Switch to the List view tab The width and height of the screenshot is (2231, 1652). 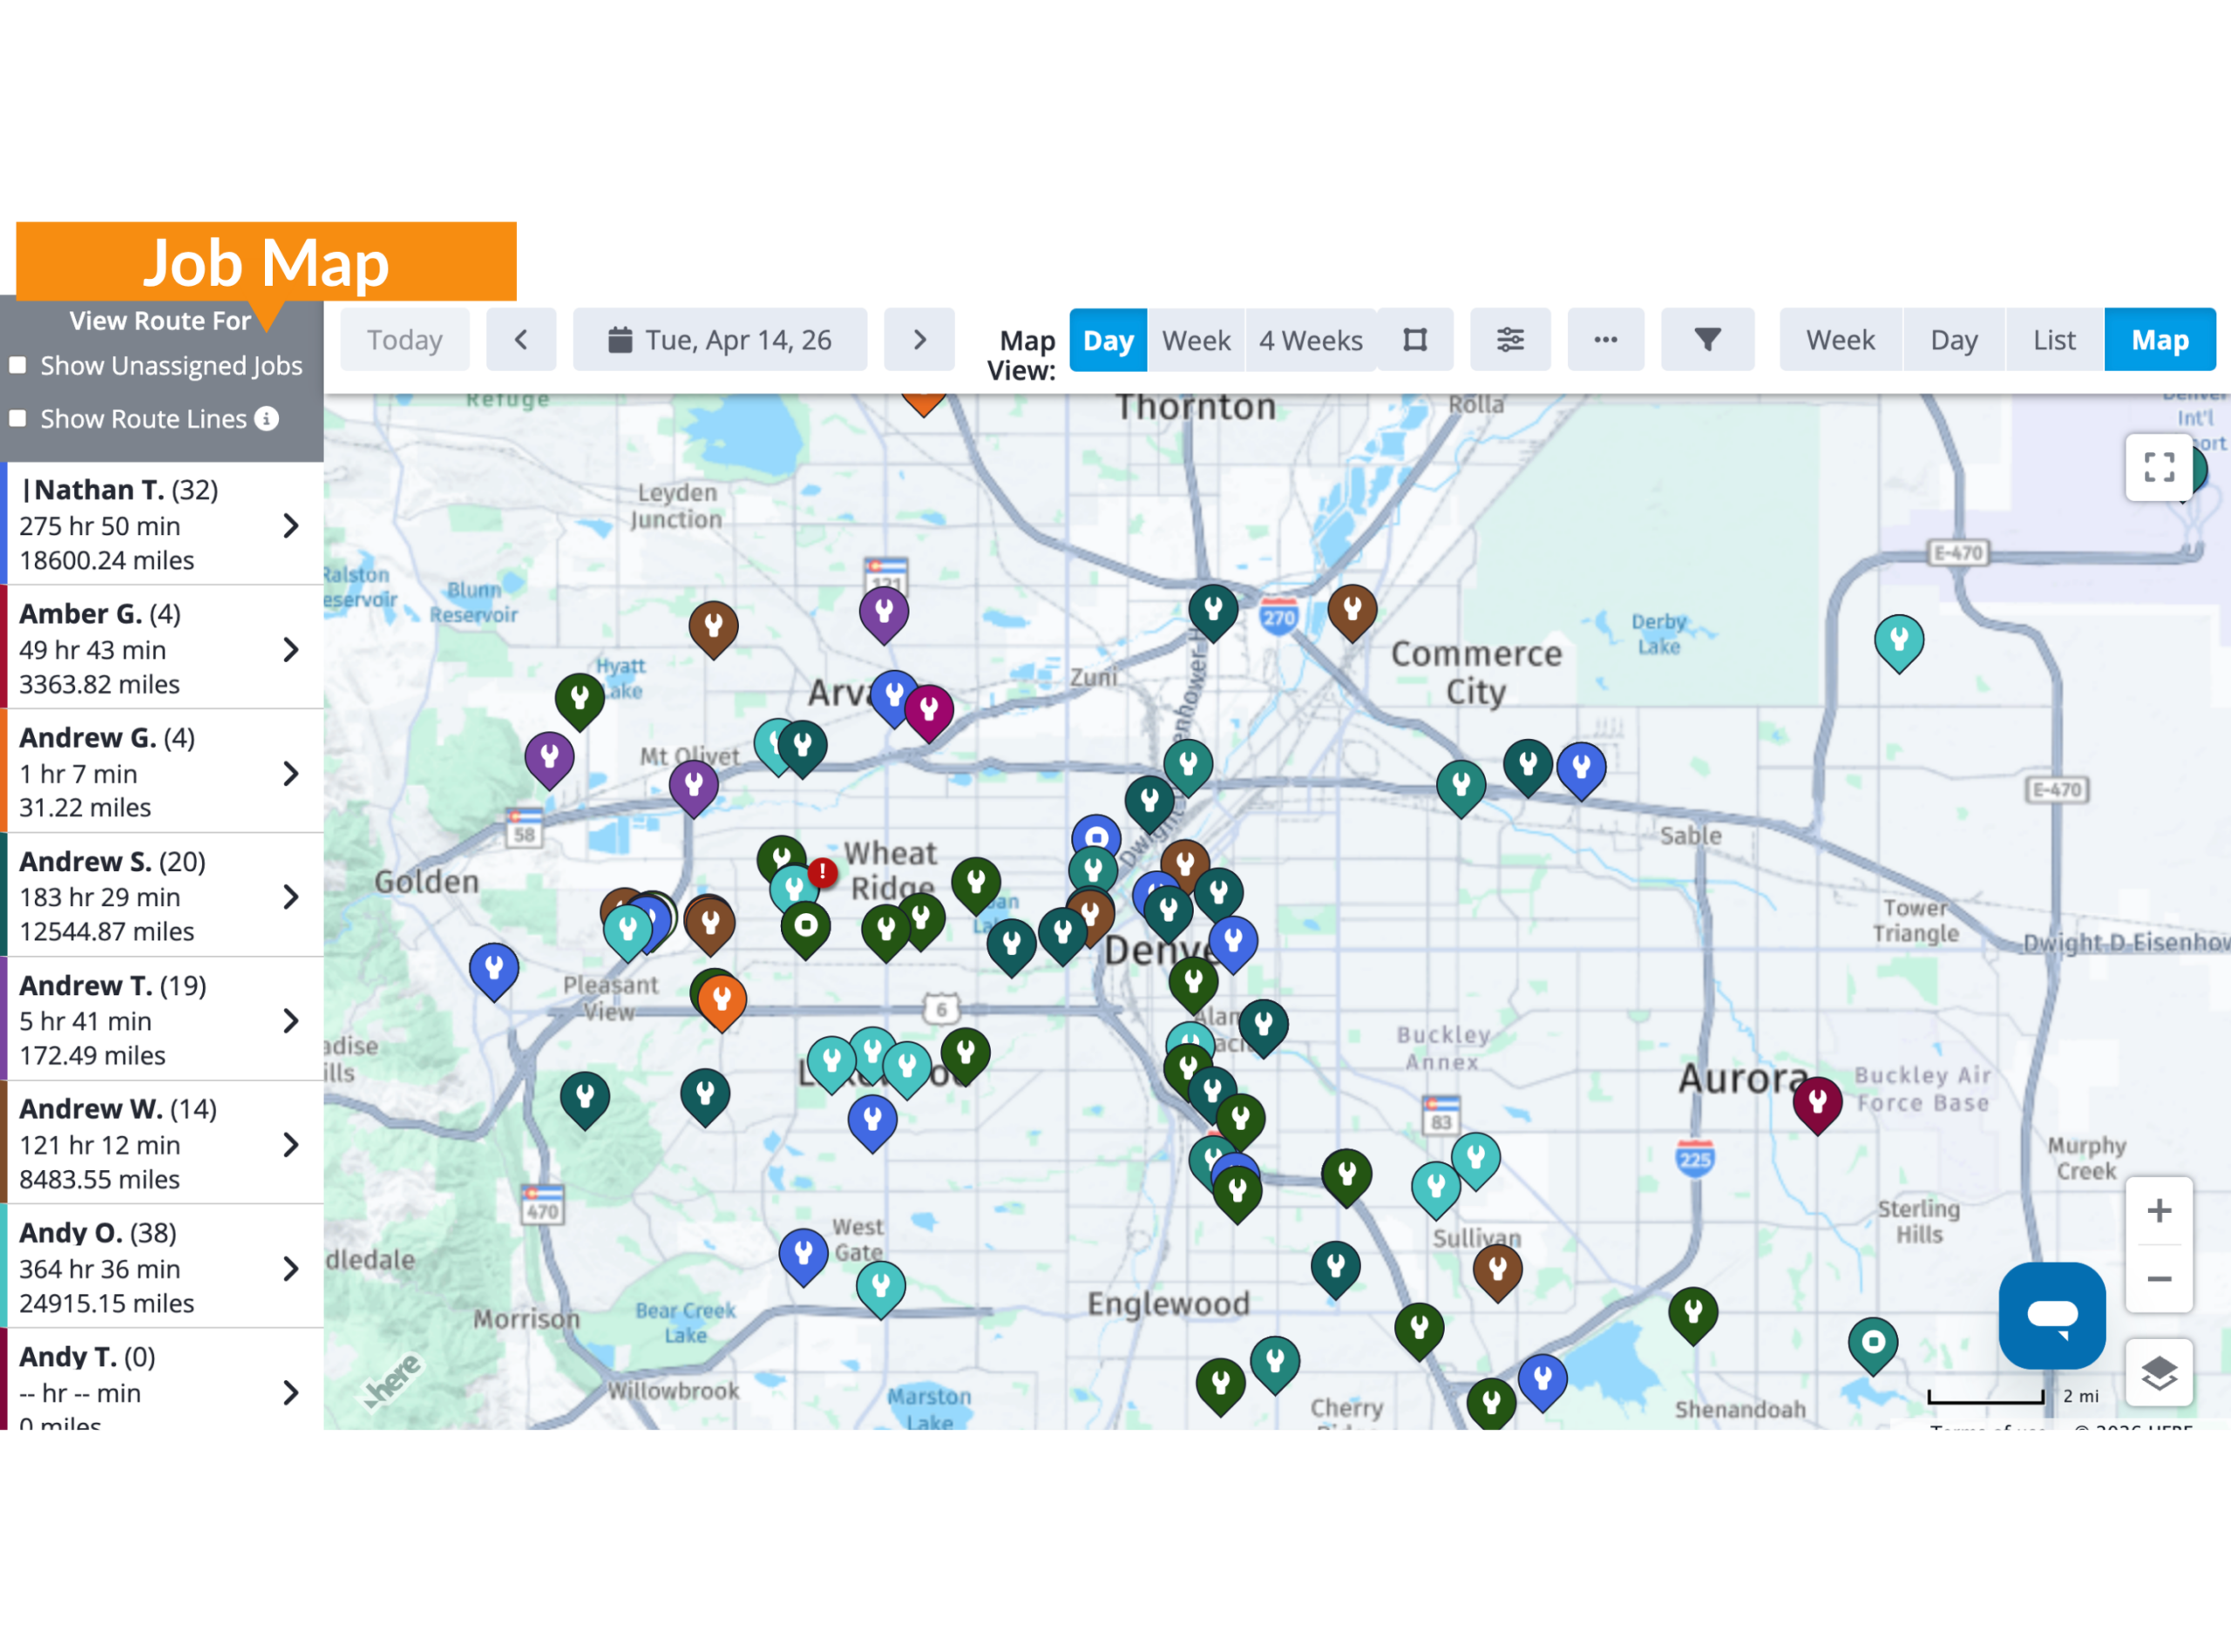[x=2053, y=340]
